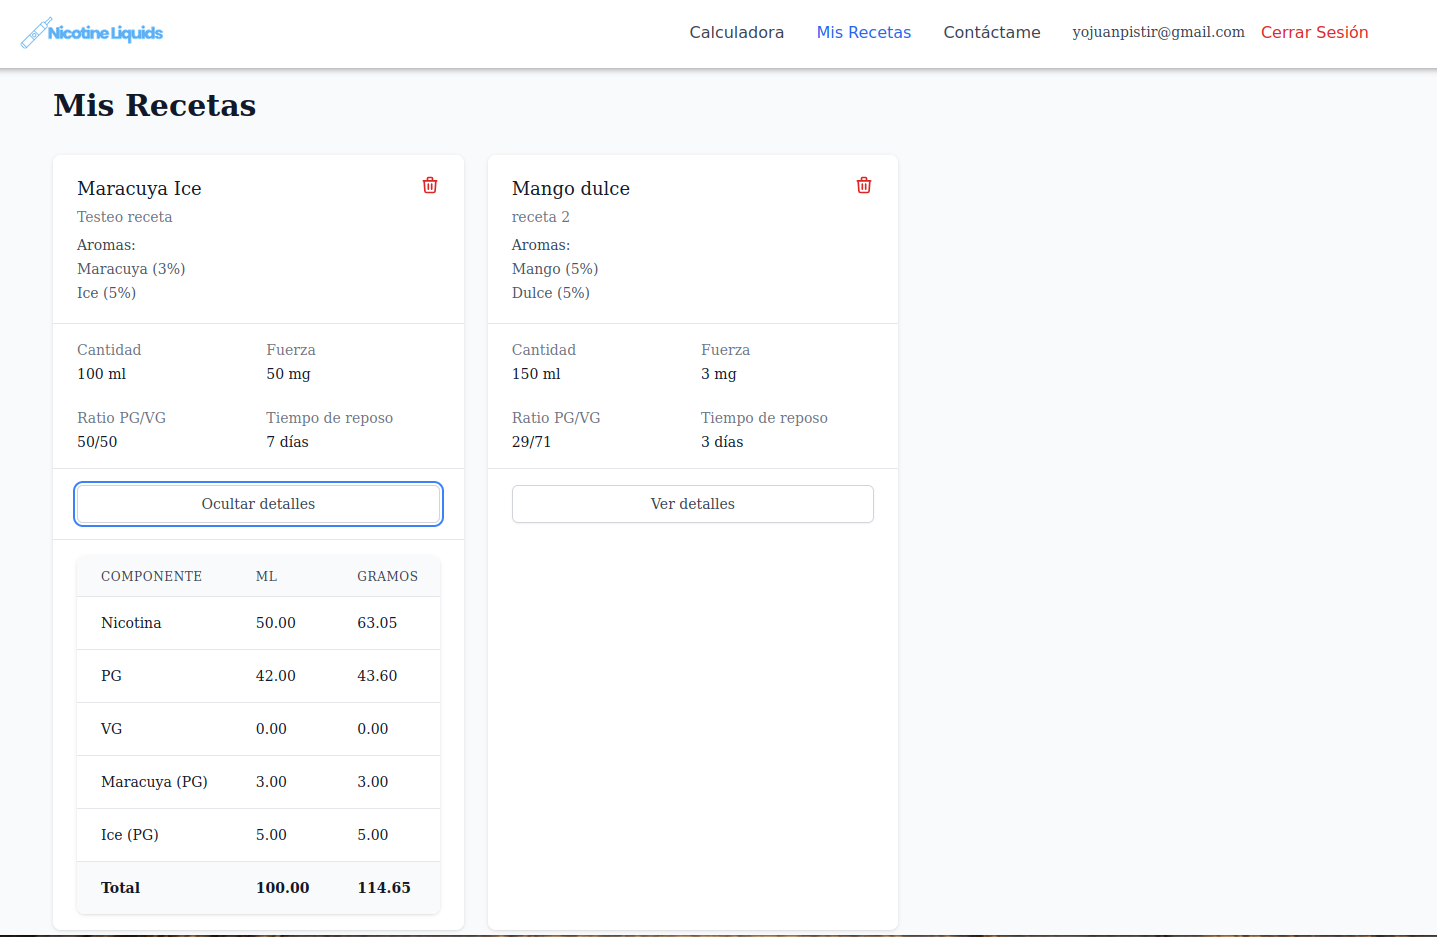Click the Mango (5%) aroma line
This screenshot has width=1437, height=937.
(555, 269)
